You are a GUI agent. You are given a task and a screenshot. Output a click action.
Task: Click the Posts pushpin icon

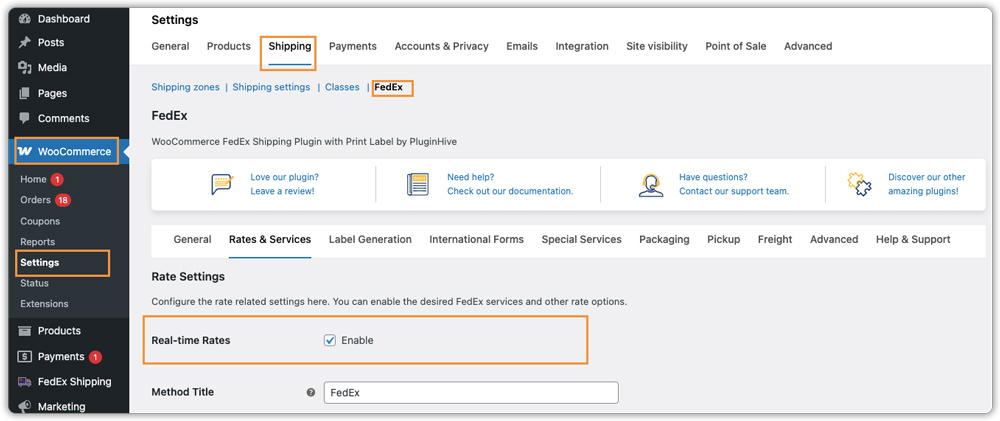click(24, 43)
